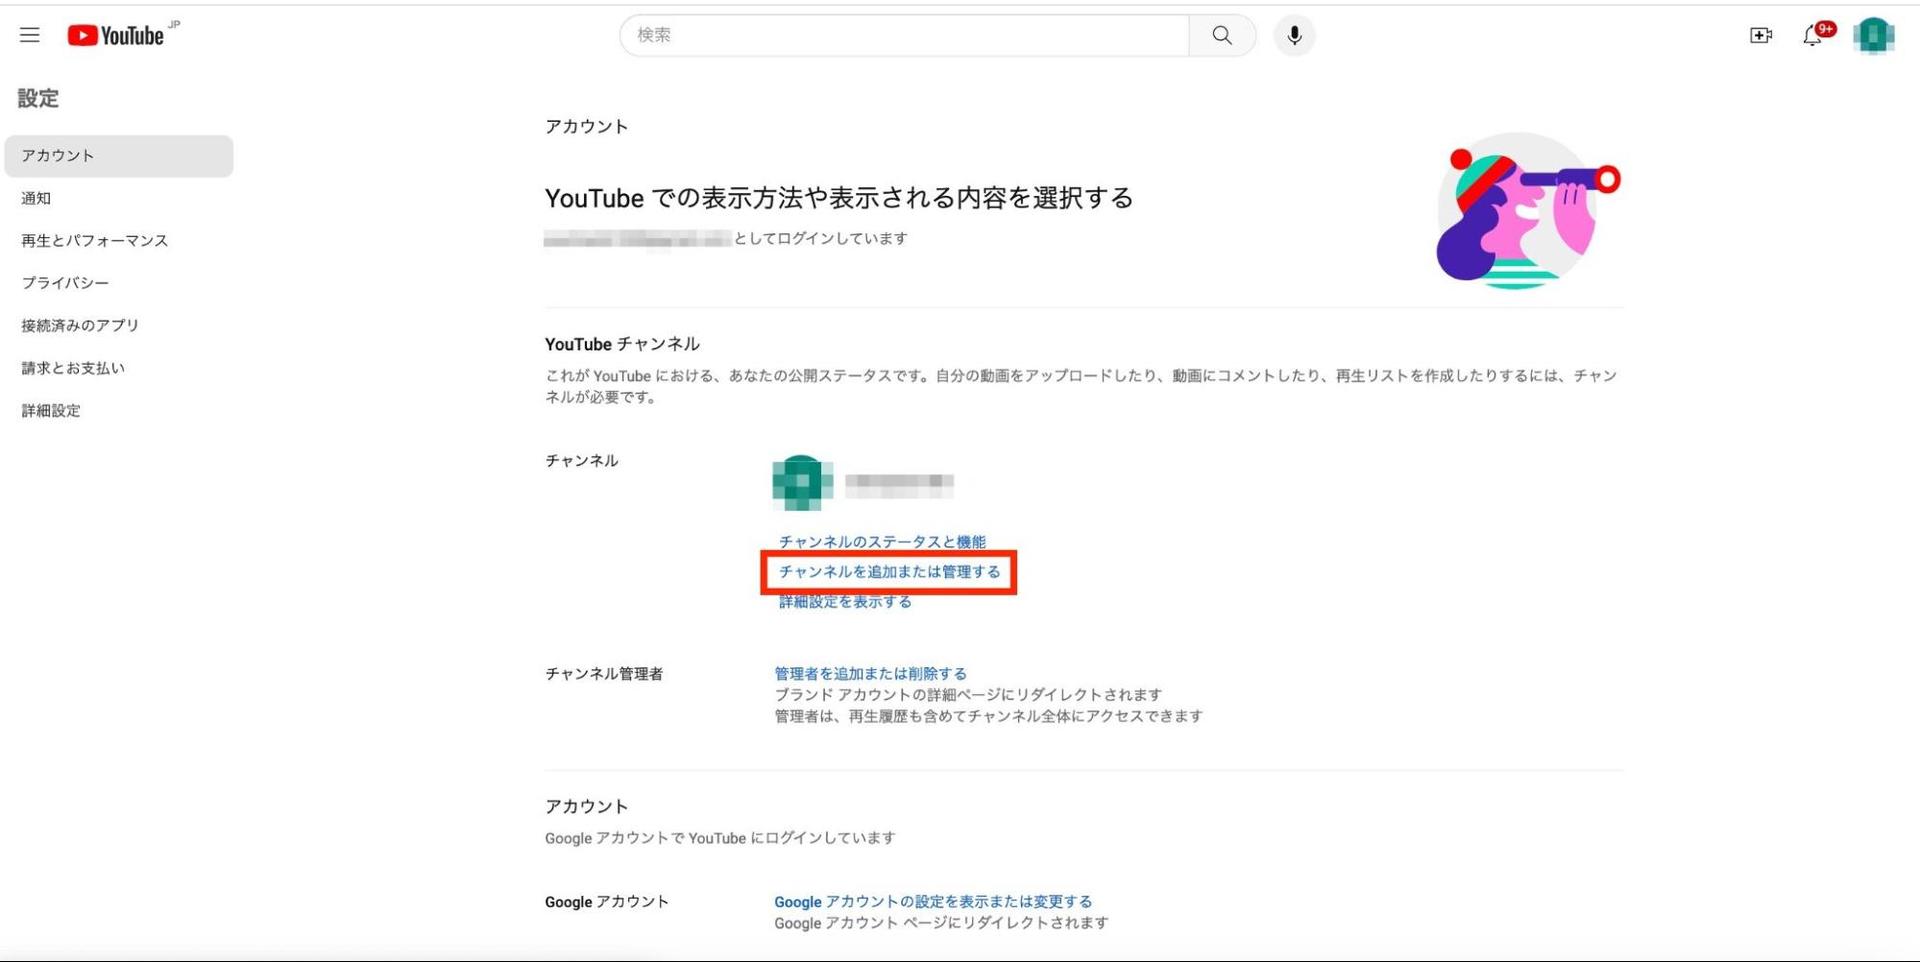This screenshot has height=962, width=1920.
Task: Run the search using the magnifying glass icon
Action: (1221, 35)
